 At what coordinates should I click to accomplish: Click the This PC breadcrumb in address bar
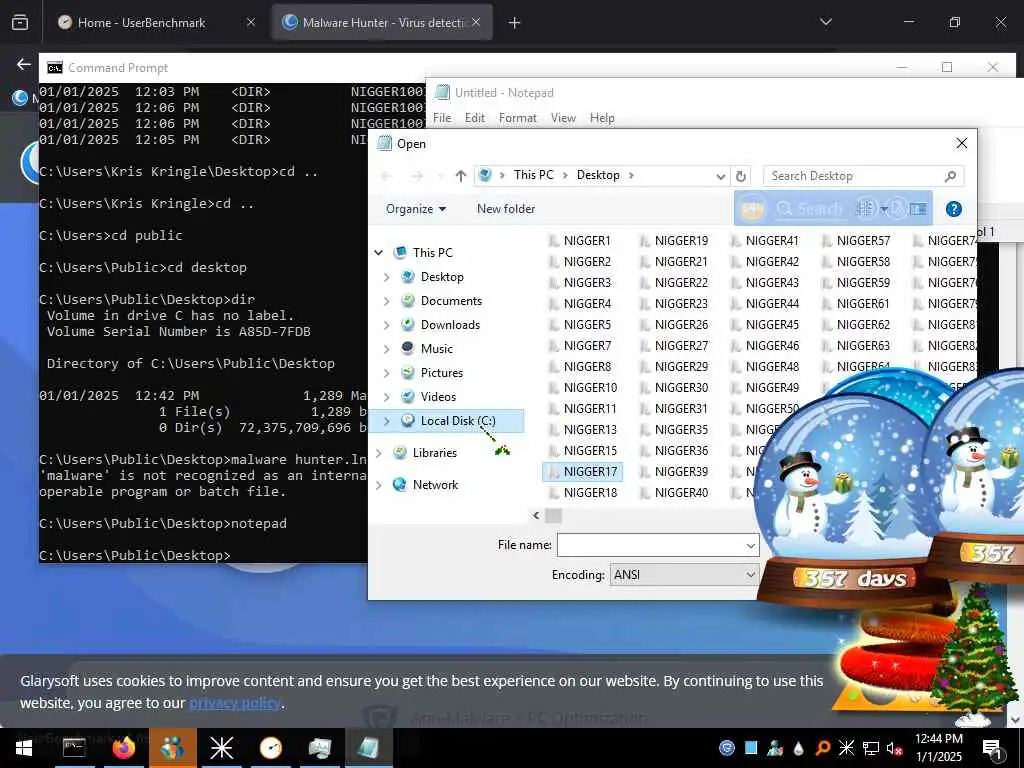click(534, 175)
